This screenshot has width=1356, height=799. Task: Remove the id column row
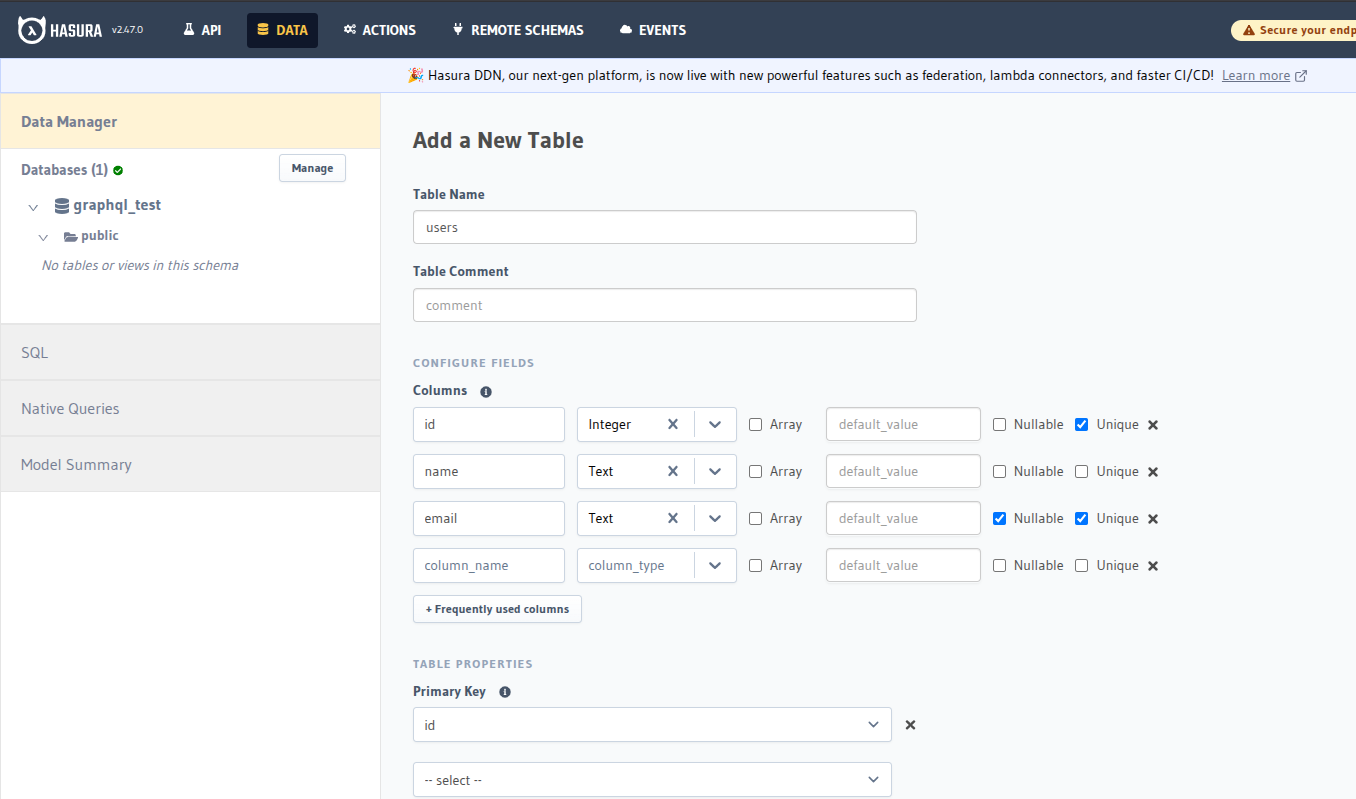click(1153, 425)
